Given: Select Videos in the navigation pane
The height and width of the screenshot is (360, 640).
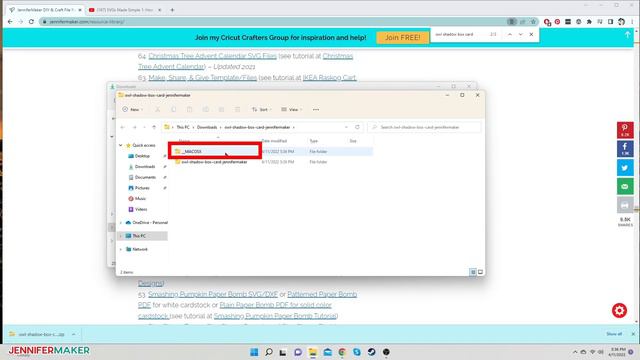Looking at the screenshot, I should (141, 209).
